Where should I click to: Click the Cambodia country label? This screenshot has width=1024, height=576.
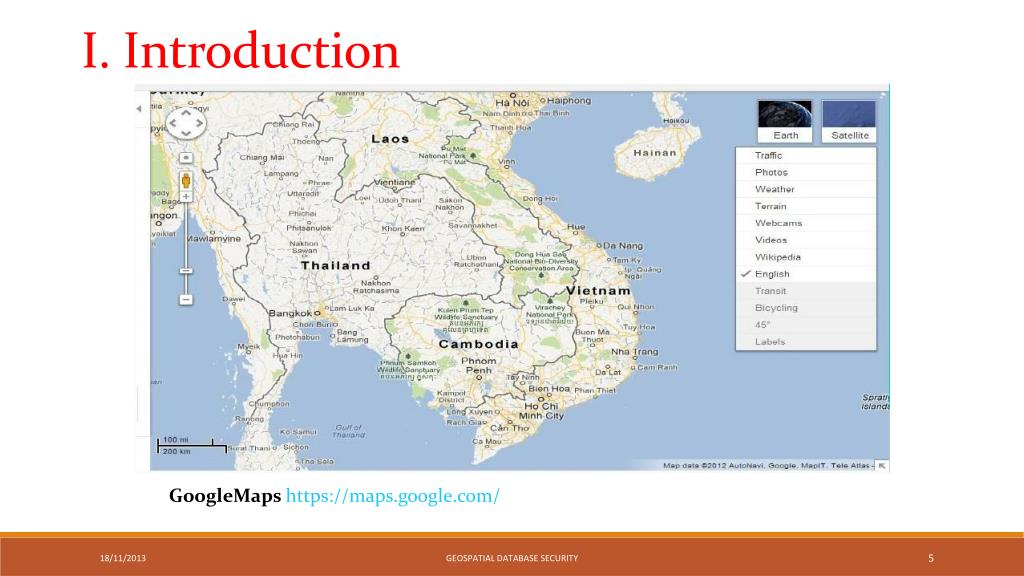(x=478, y=344)
